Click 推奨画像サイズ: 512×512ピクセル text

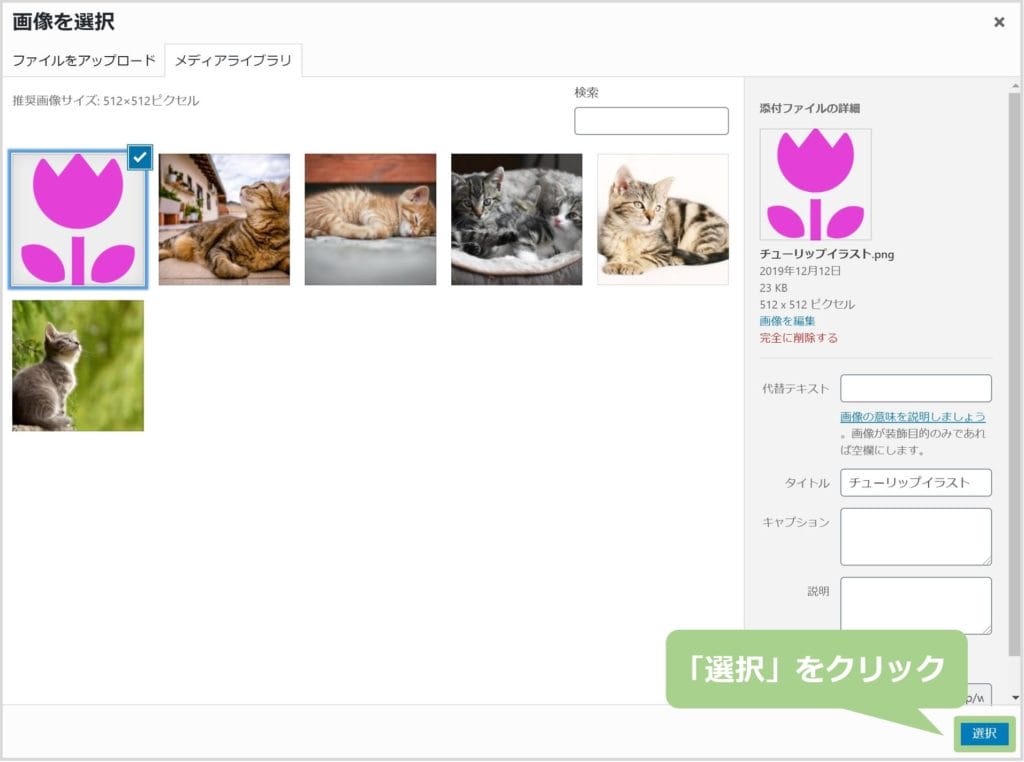tap(106, 101)
